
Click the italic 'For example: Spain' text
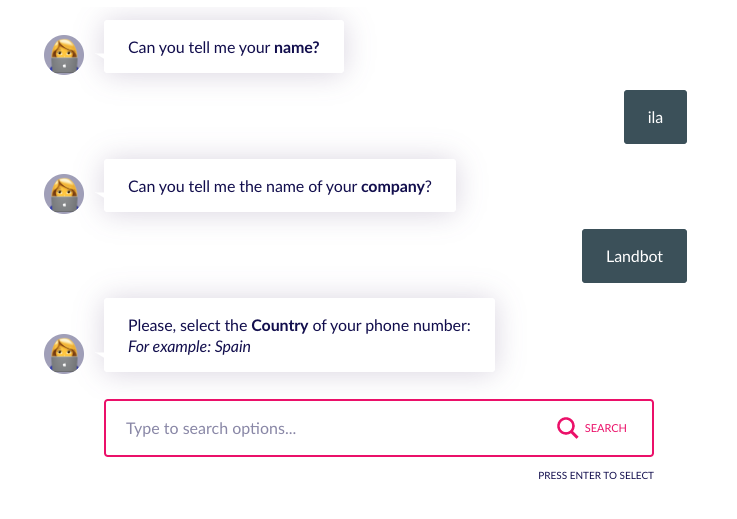[x=189, y=347]
